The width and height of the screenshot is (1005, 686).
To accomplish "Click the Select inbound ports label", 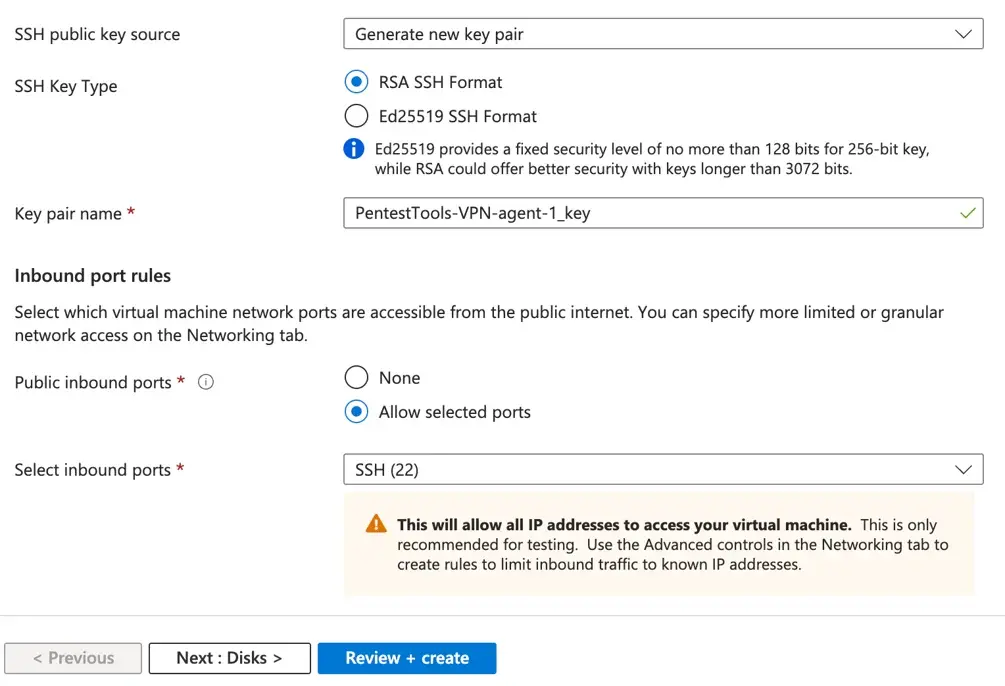I will point(93,470).
